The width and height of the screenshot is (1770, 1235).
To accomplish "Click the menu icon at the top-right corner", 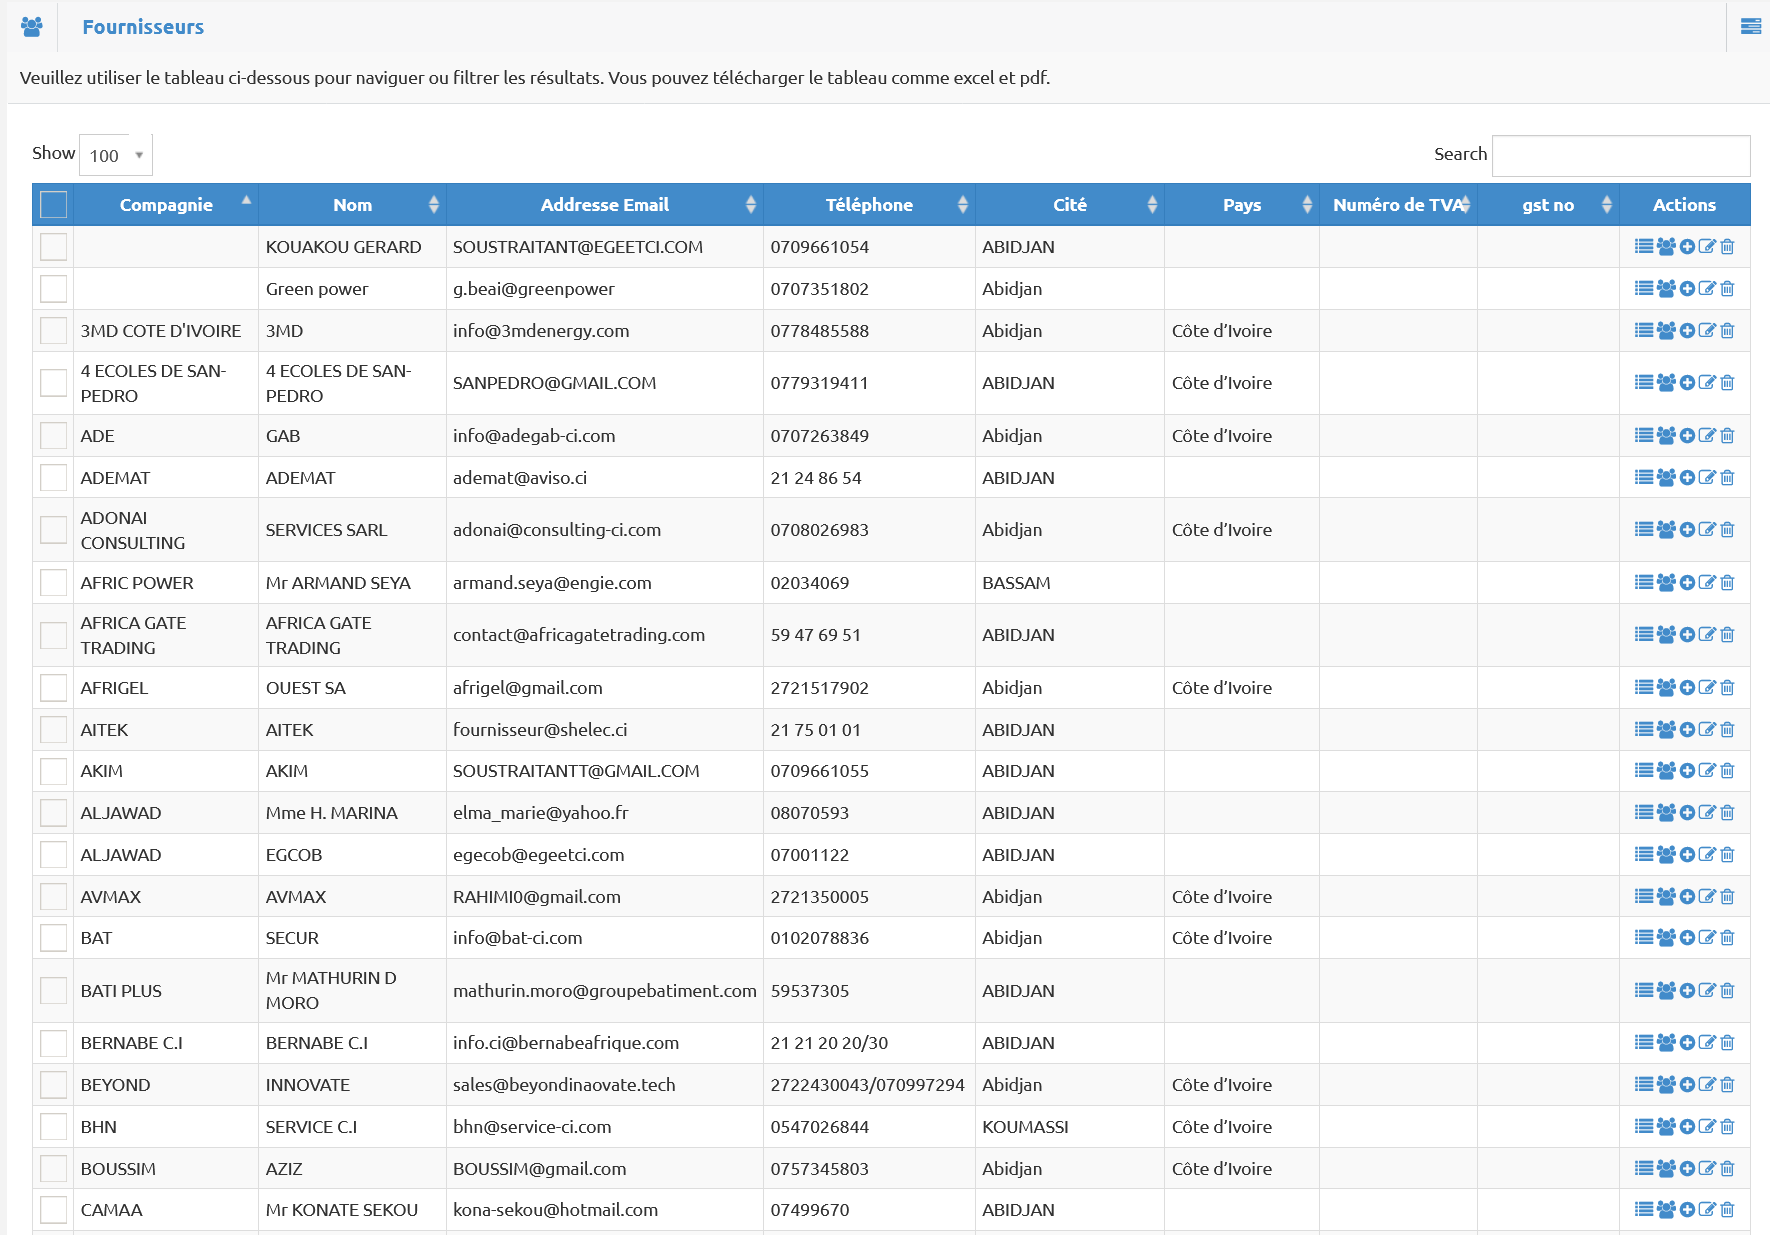I will click(x=1750, y=27).
